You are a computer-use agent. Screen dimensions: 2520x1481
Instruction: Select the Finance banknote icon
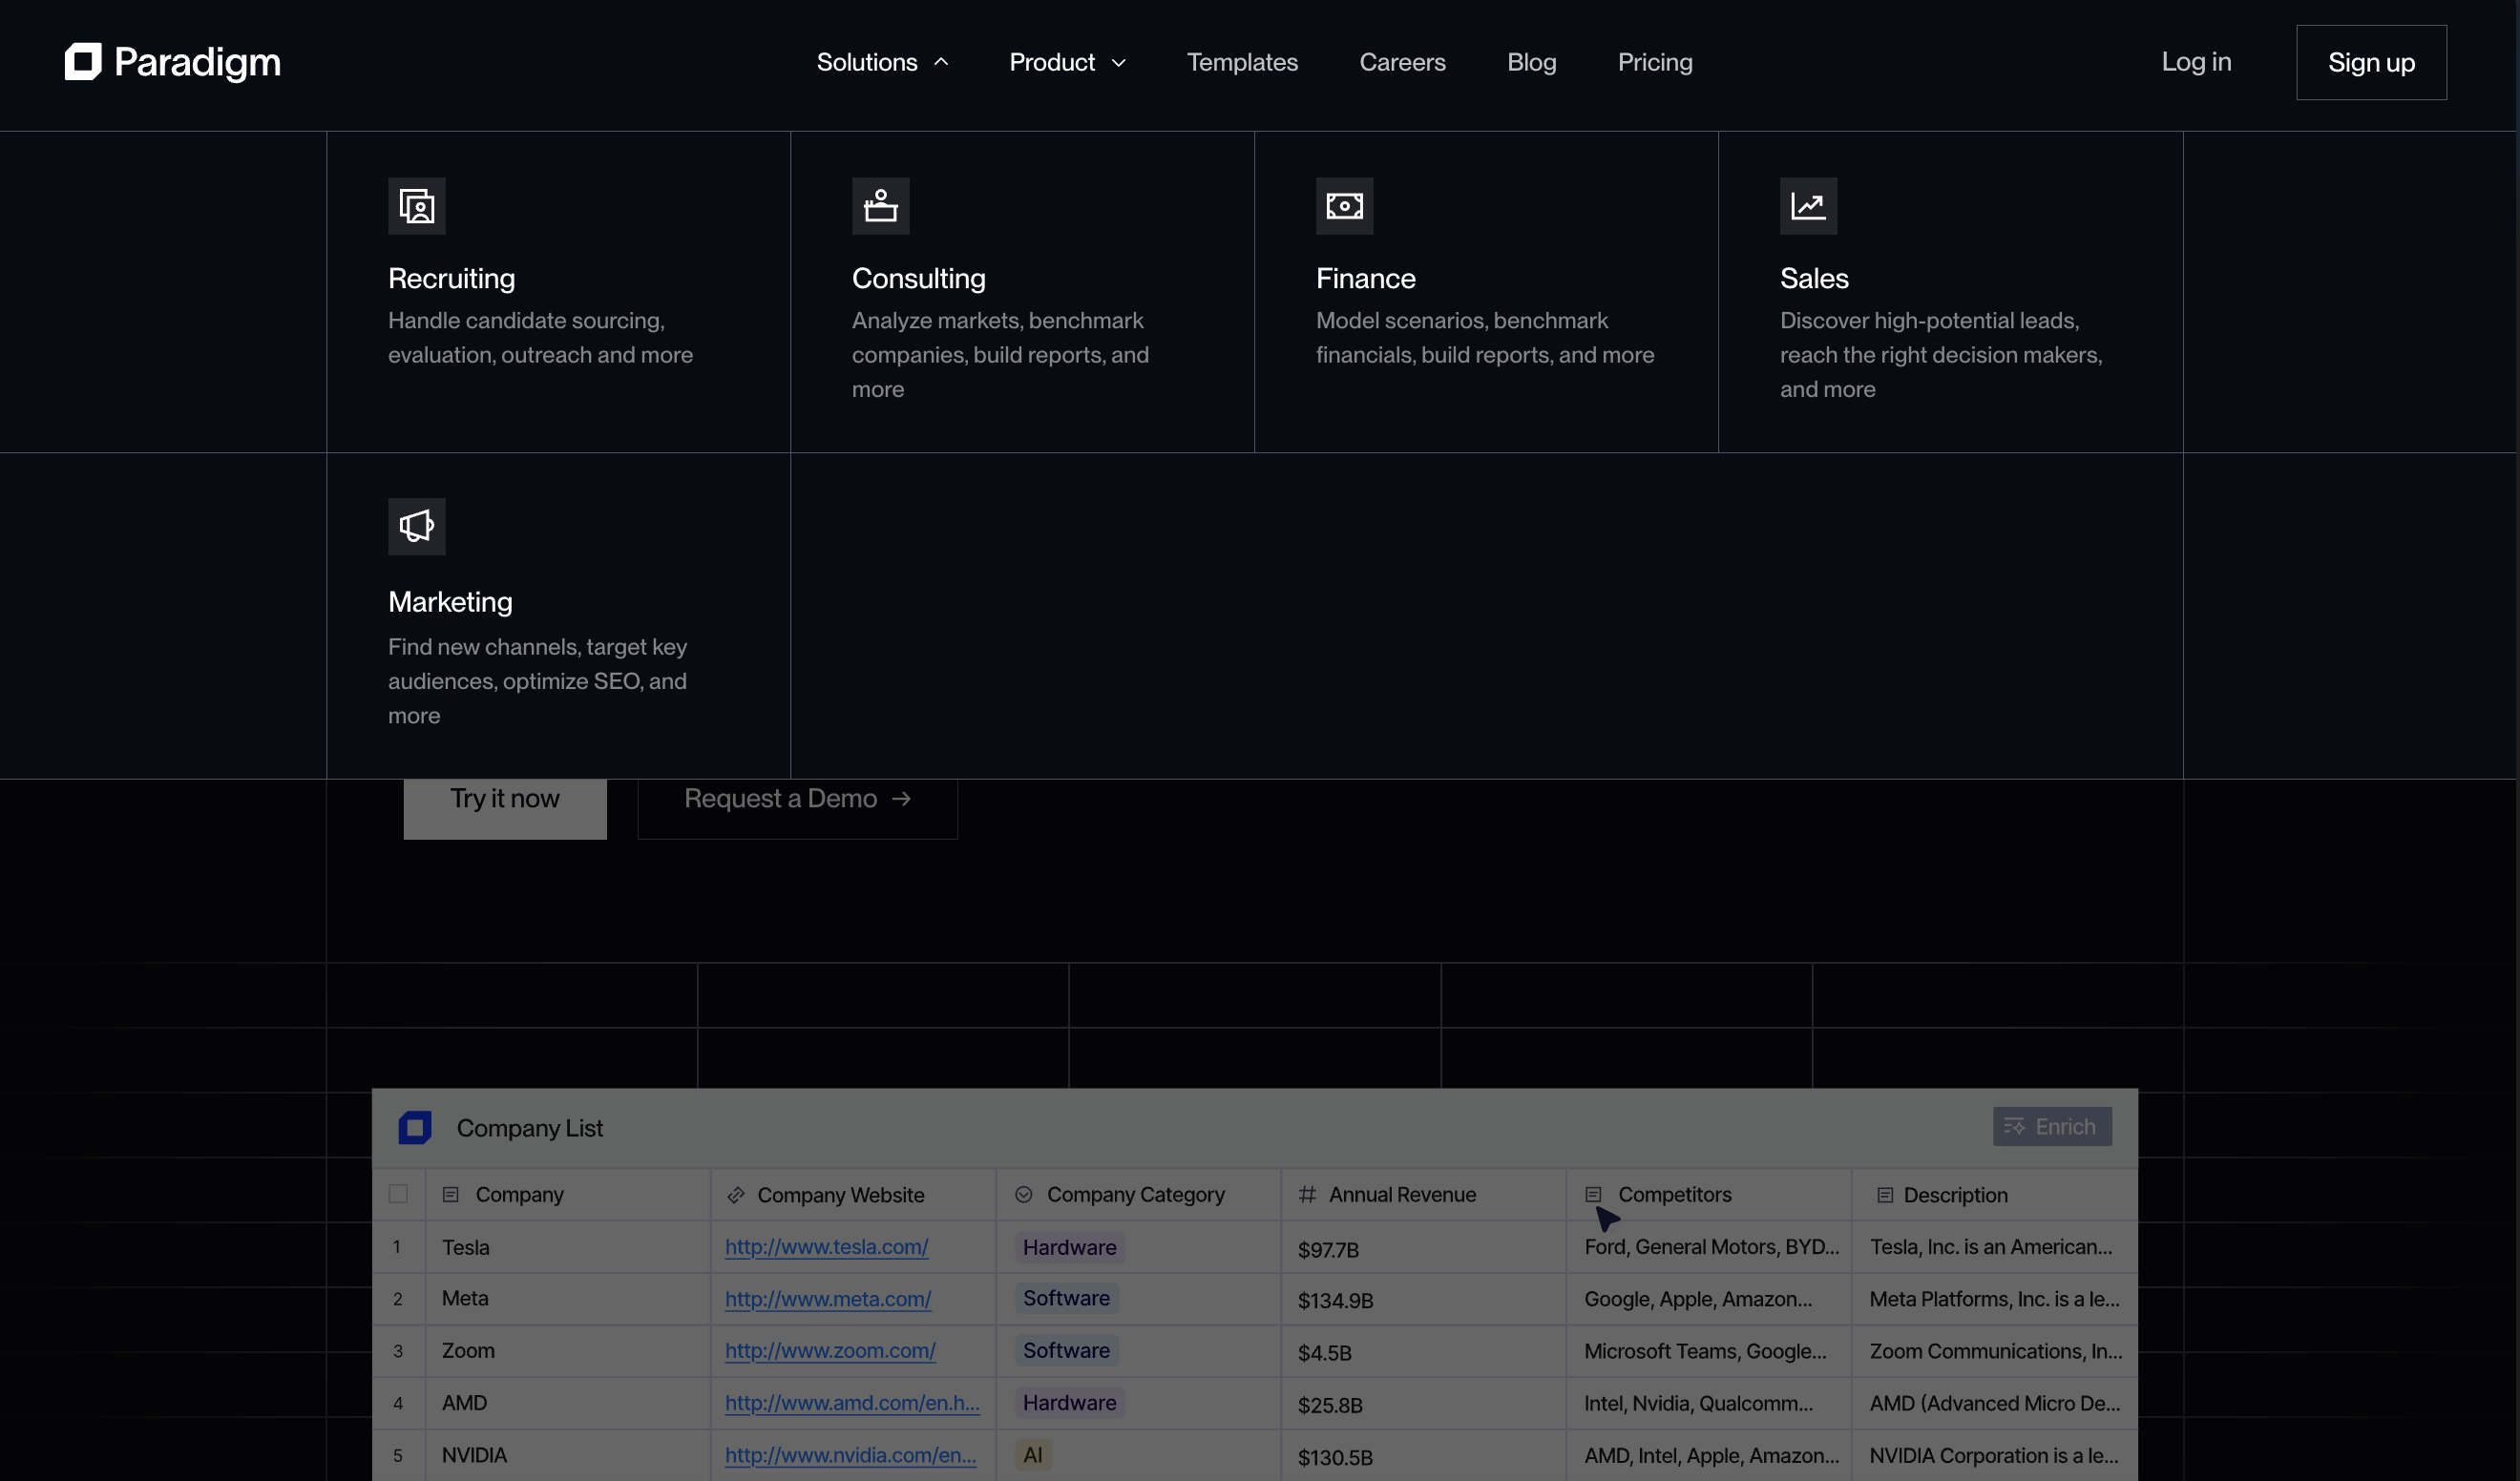[1345, 206]
